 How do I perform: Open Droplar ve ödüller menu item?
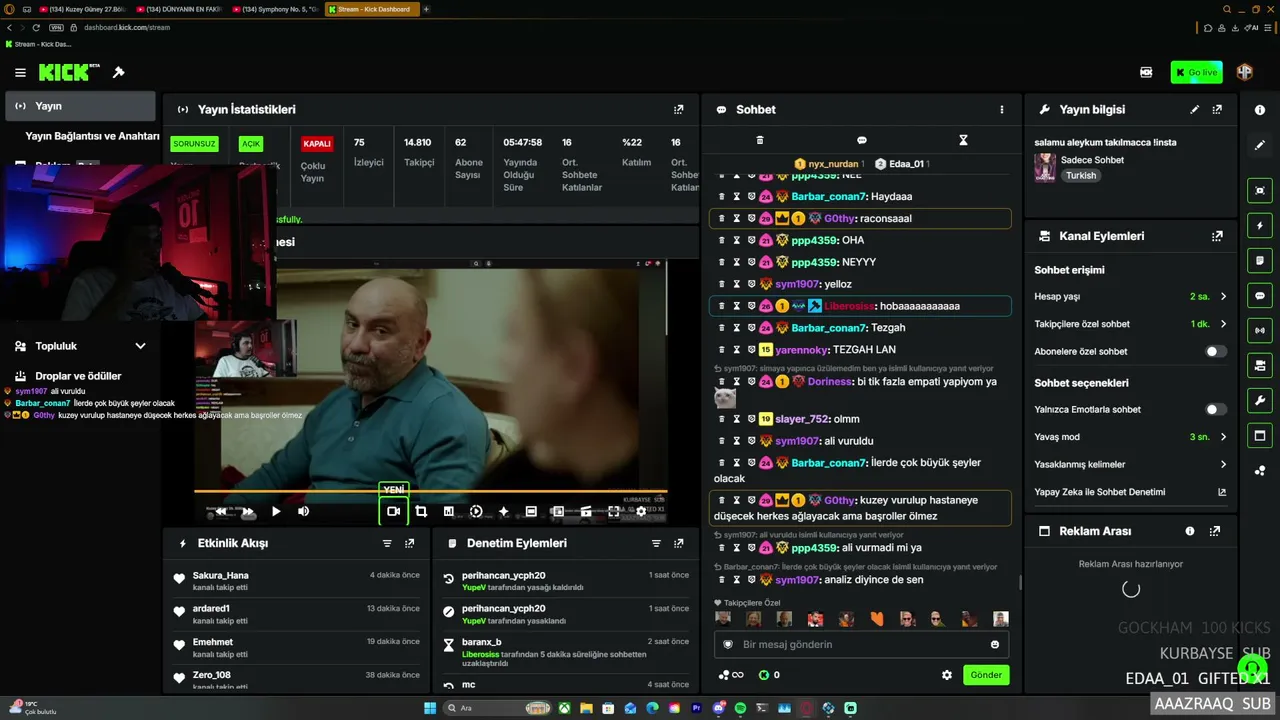pos(78,376)
